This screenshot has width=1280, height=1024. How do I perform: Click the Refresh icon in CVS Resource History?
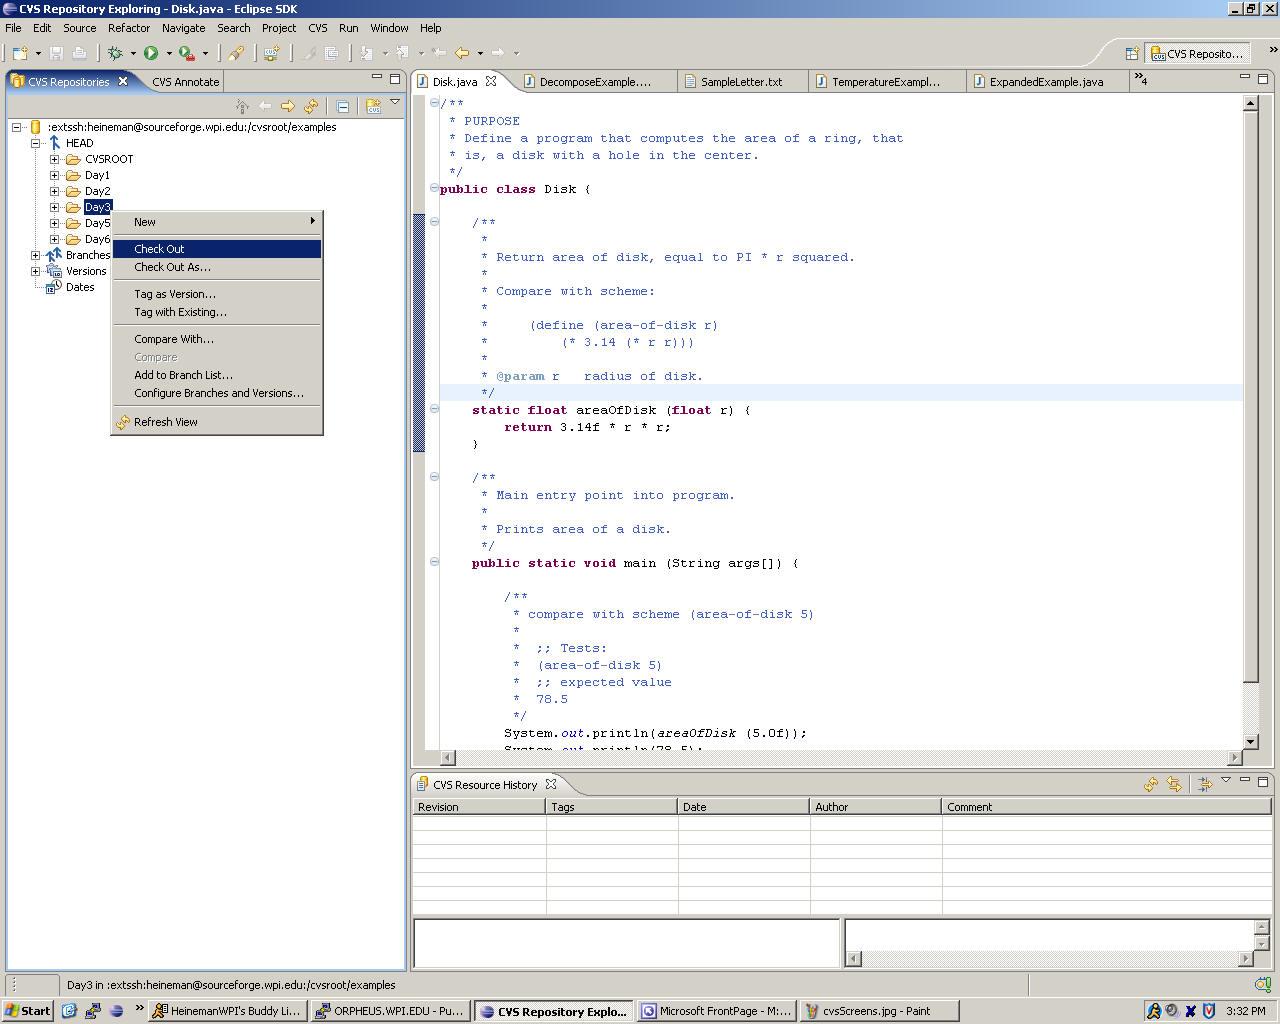tap(1151, 785)
